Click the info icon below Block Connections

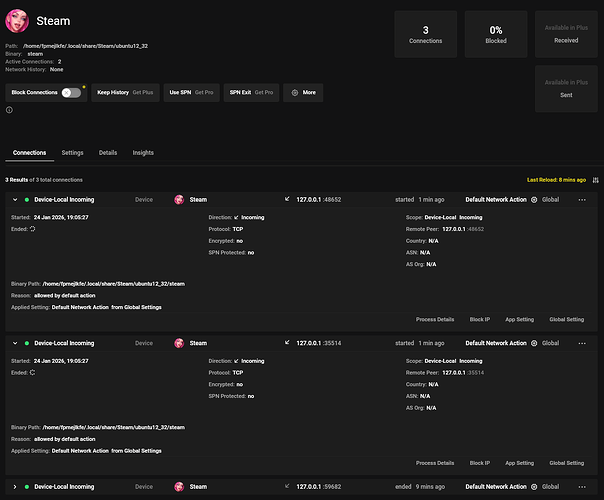point(10,110)
